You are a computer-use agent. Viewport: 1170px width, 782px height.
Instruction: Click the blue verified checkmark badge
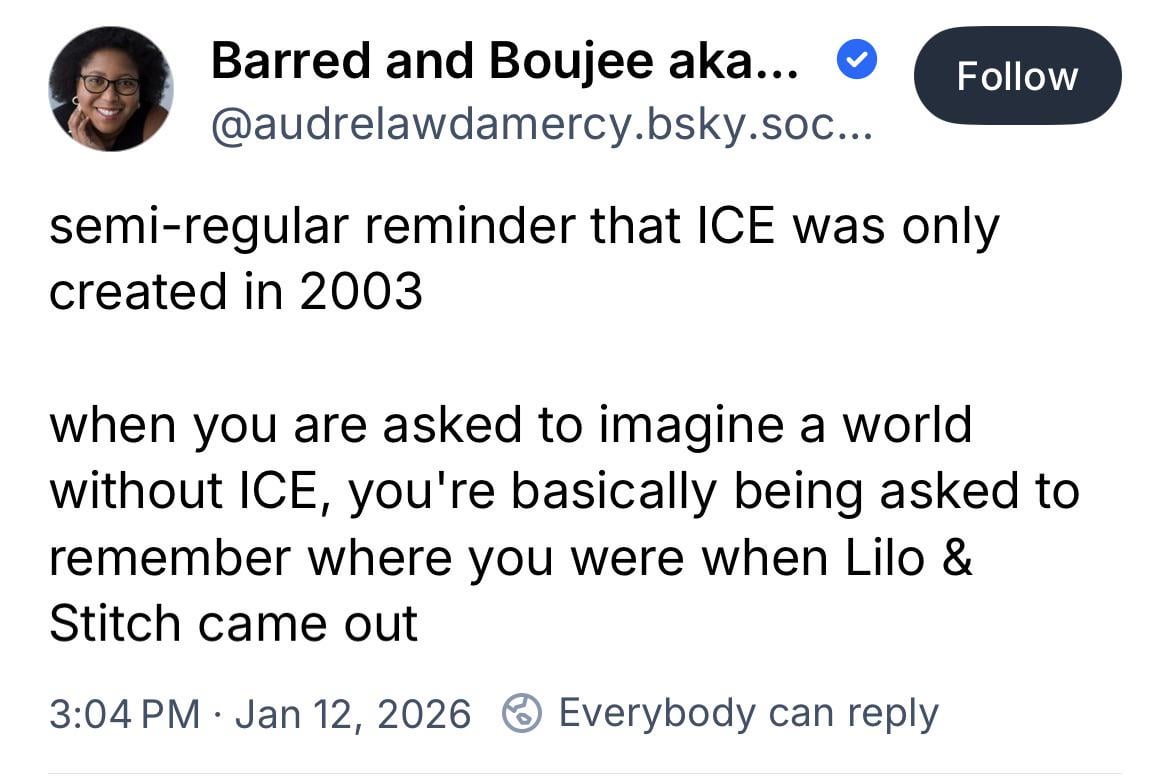click(x=856, y=63)
